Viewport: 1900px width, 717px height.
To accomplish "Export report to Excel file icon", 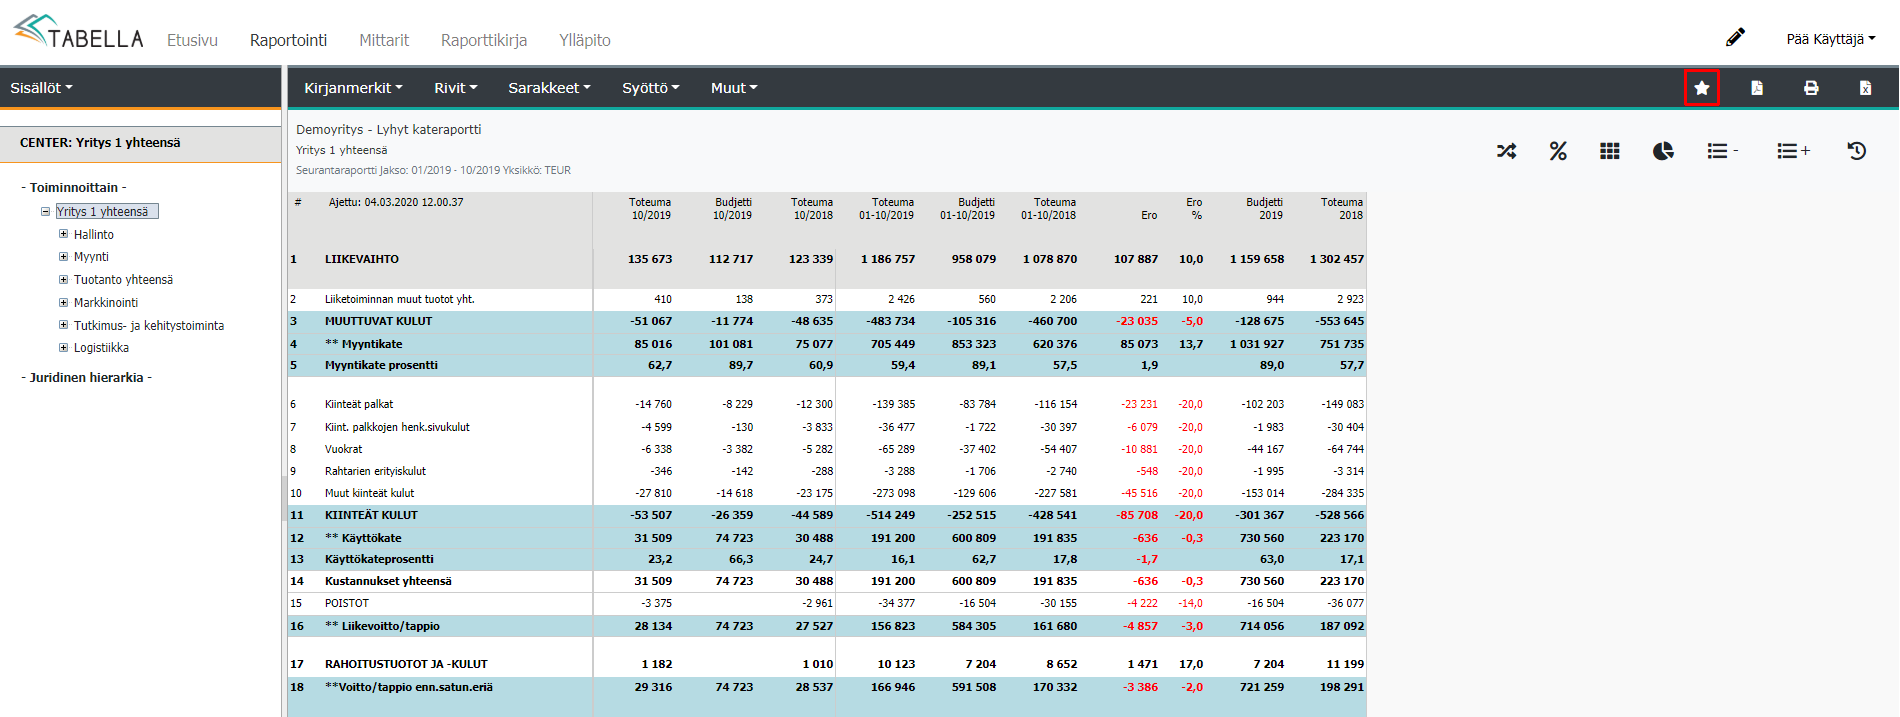I will coord(1865,88).
